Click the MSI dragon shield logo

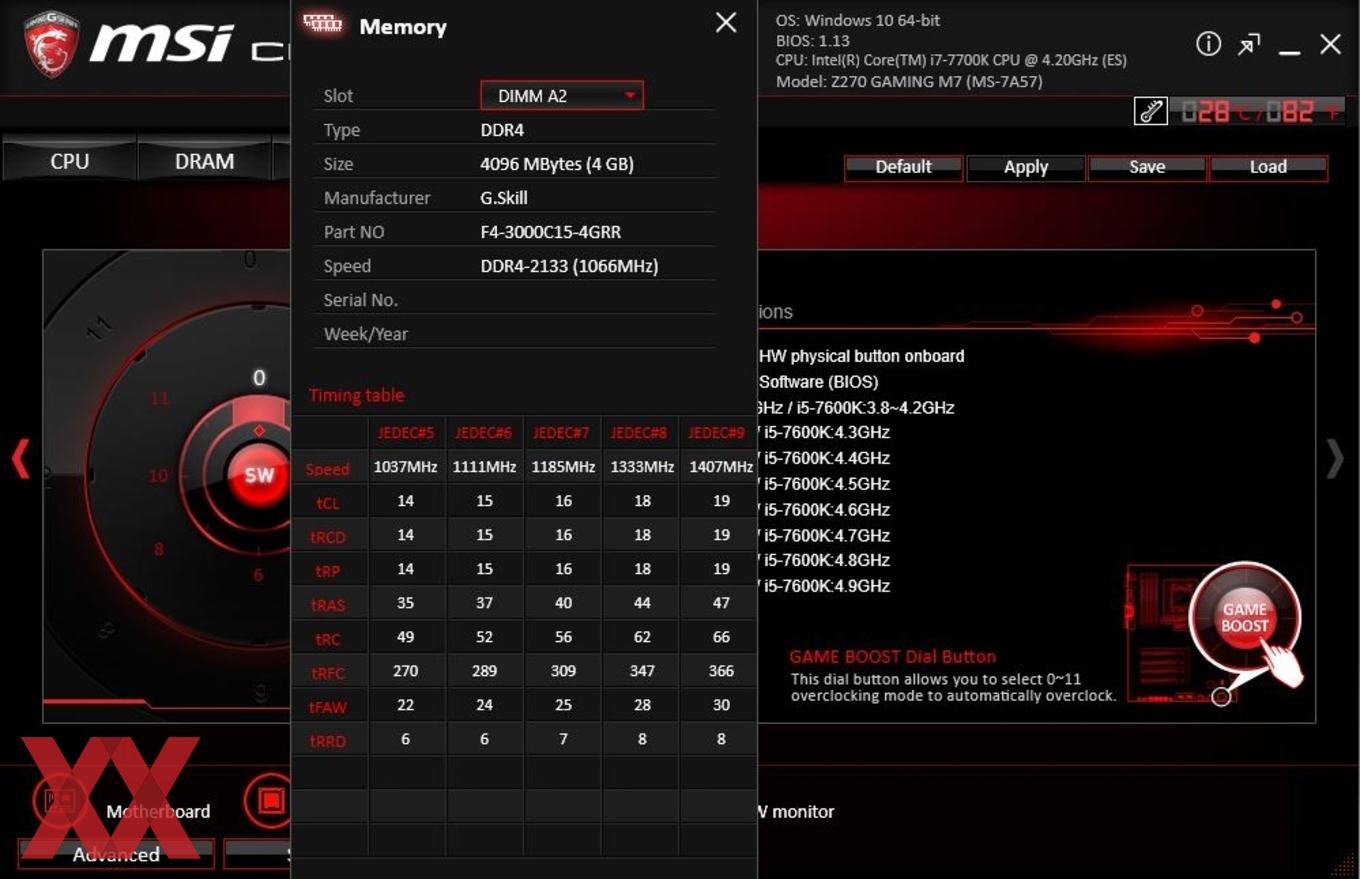tap(52, 45)
